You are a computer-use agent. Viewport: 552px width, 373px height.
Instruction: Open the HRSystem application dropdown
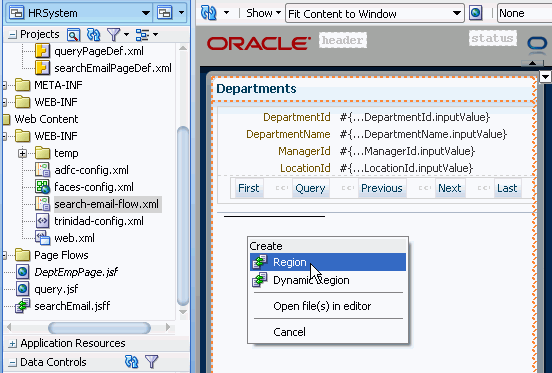click(146, 13)
